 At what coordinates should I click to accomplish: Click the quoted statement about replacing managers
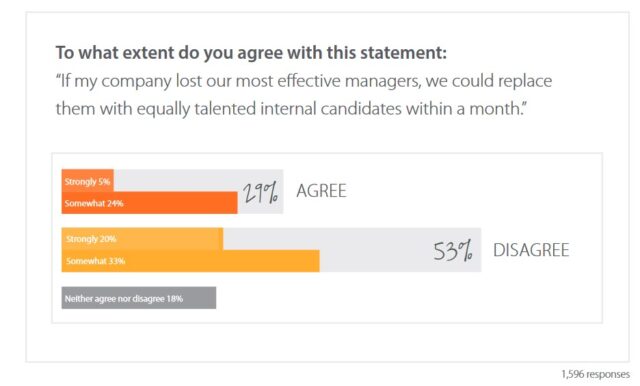click(x=304, y=95)
